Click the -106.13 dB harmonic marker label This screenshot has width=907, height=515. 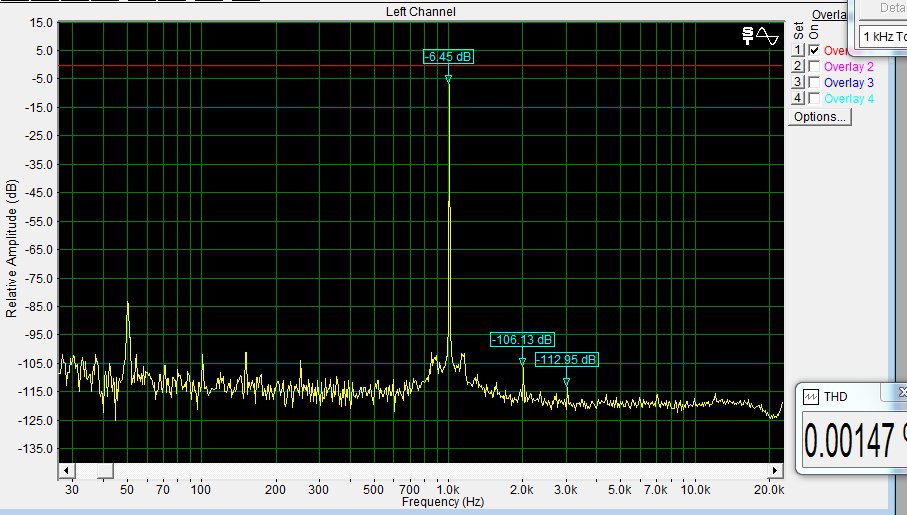[522, 340]
